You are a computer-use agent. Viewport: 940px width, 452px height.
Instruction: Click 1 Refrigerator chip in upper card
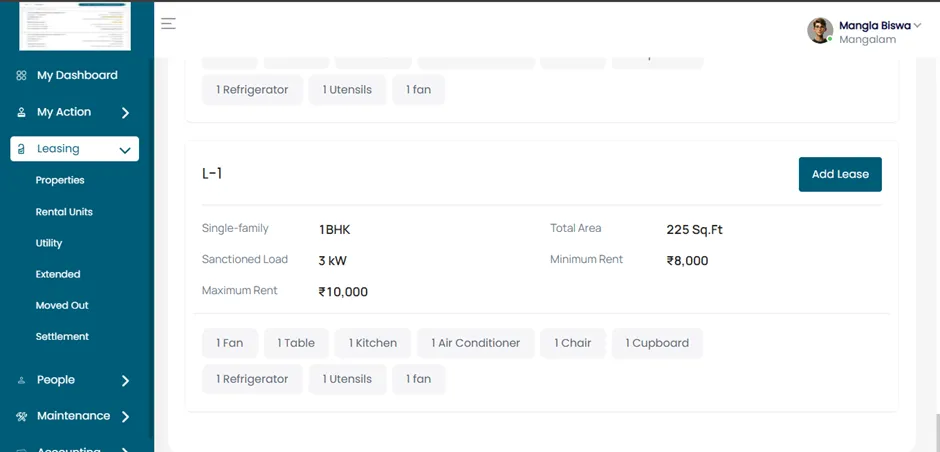pos(252,90)
